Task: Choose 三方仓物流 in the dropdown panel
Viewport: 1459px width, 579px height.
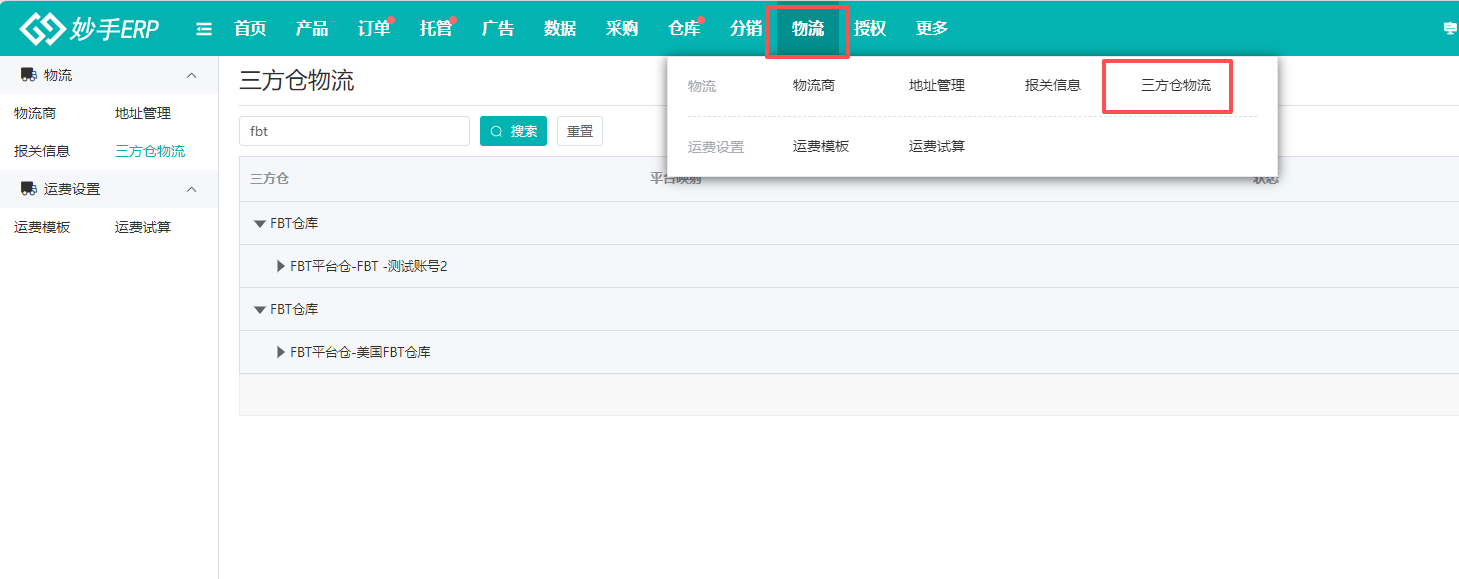Action: (1176, 86)
